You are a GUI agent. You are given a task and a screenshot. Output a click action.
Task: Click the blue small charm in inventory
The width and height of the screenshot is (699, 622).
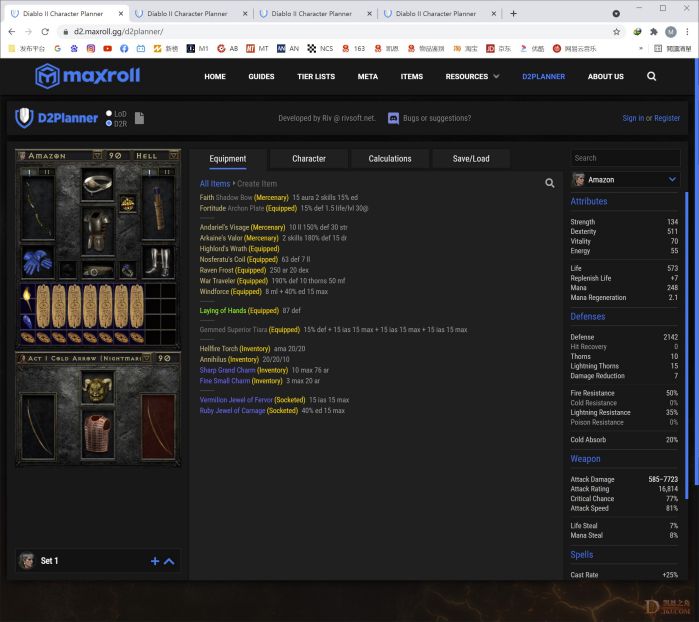click(27, 321)
